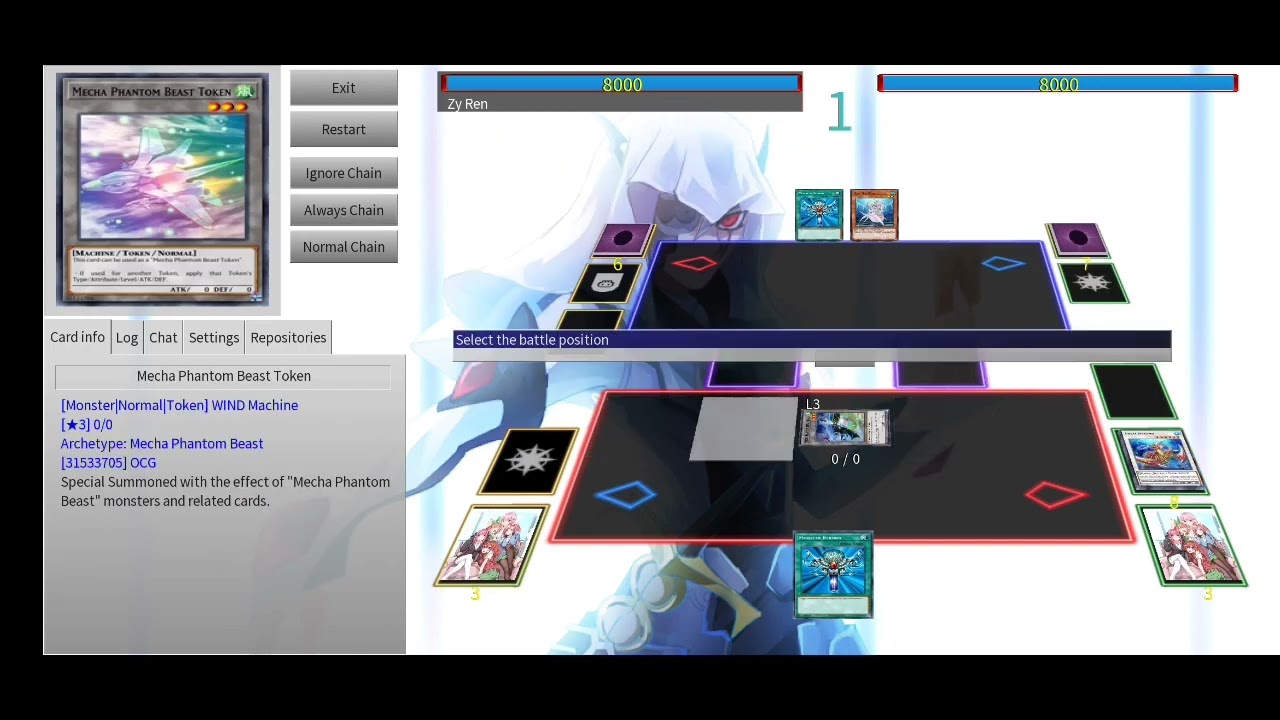Click the Select the battle position title bar
Image resolution: width=1280 pixels, height=720 pixels.
pos(812,340)
